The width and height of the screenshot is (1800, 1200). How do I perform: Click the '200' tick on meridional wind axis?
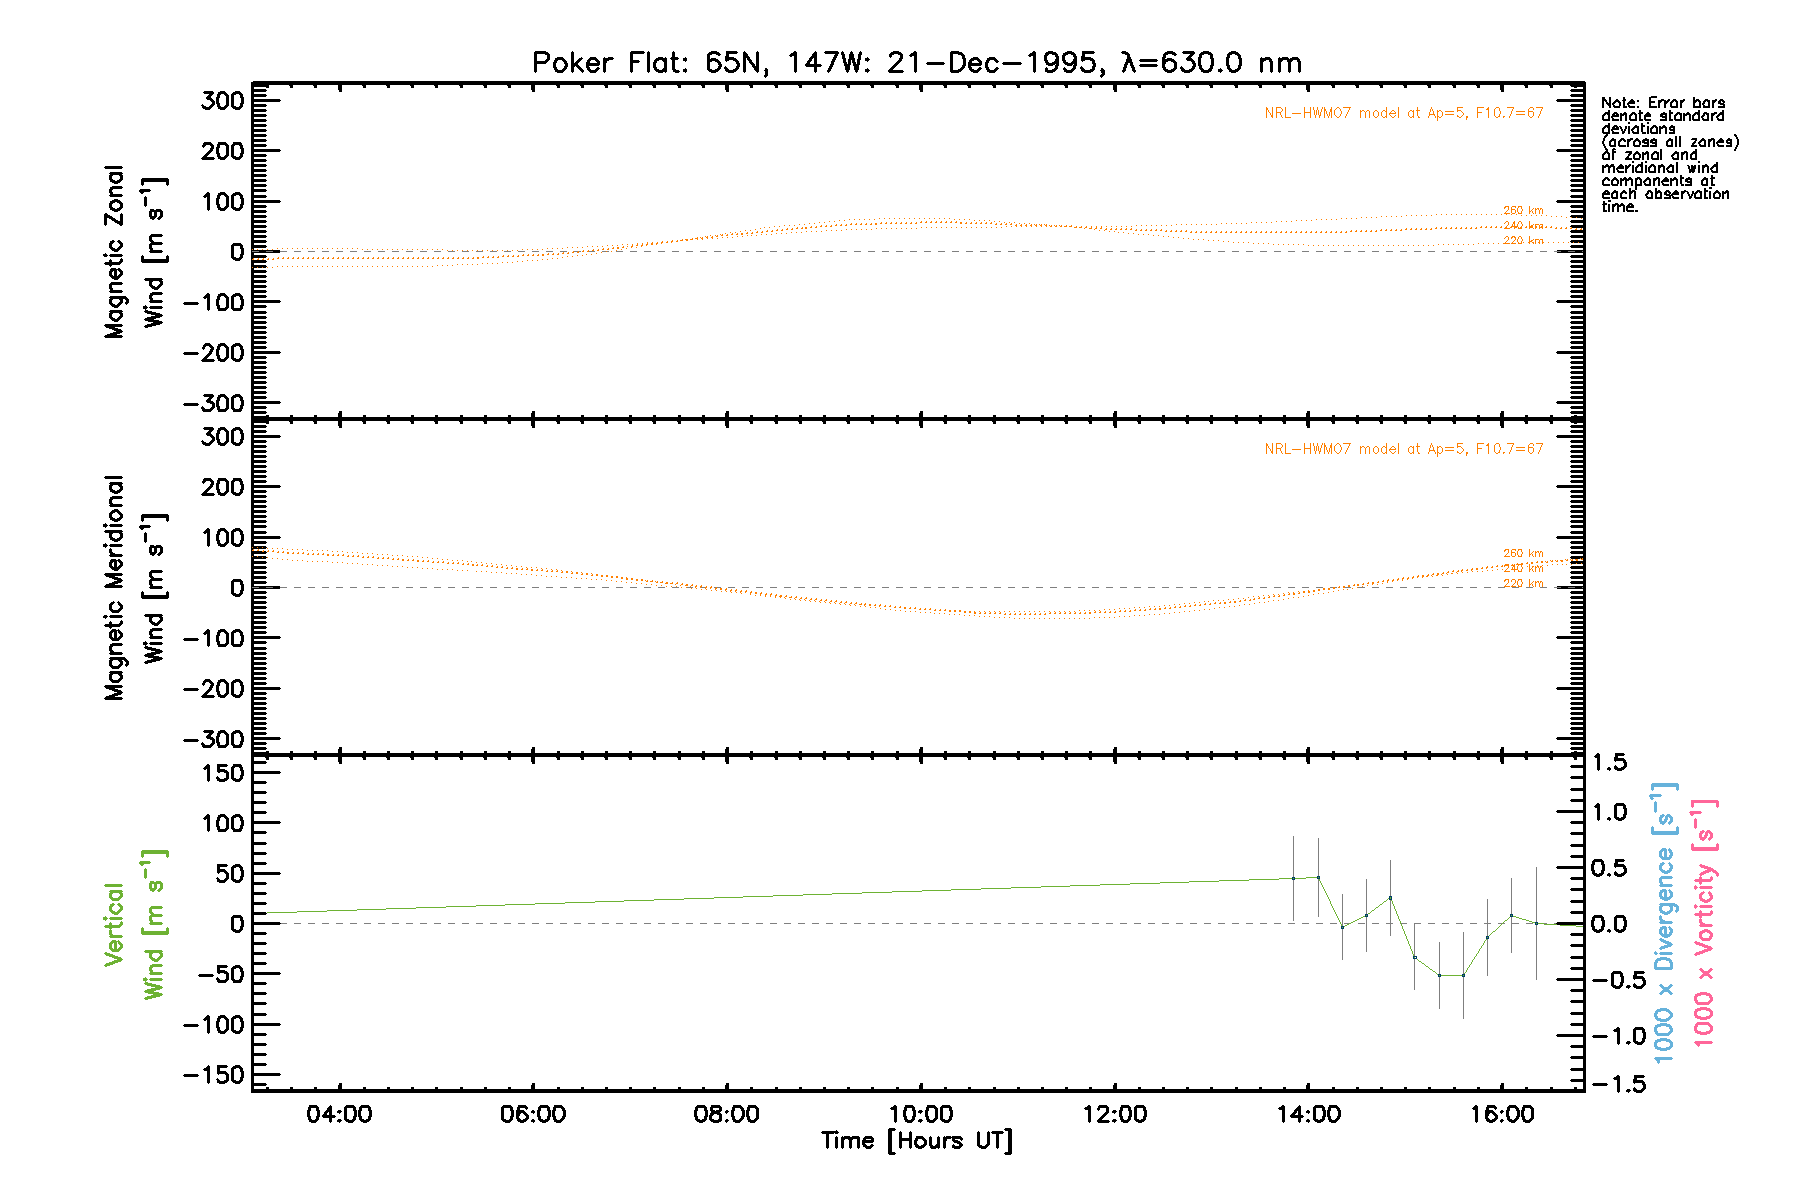coord(223,487)
